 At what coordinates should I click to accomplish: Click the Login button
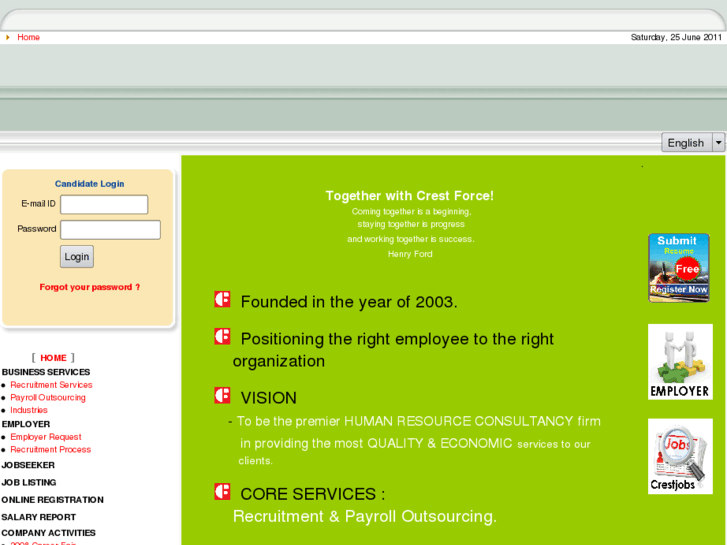77,256
